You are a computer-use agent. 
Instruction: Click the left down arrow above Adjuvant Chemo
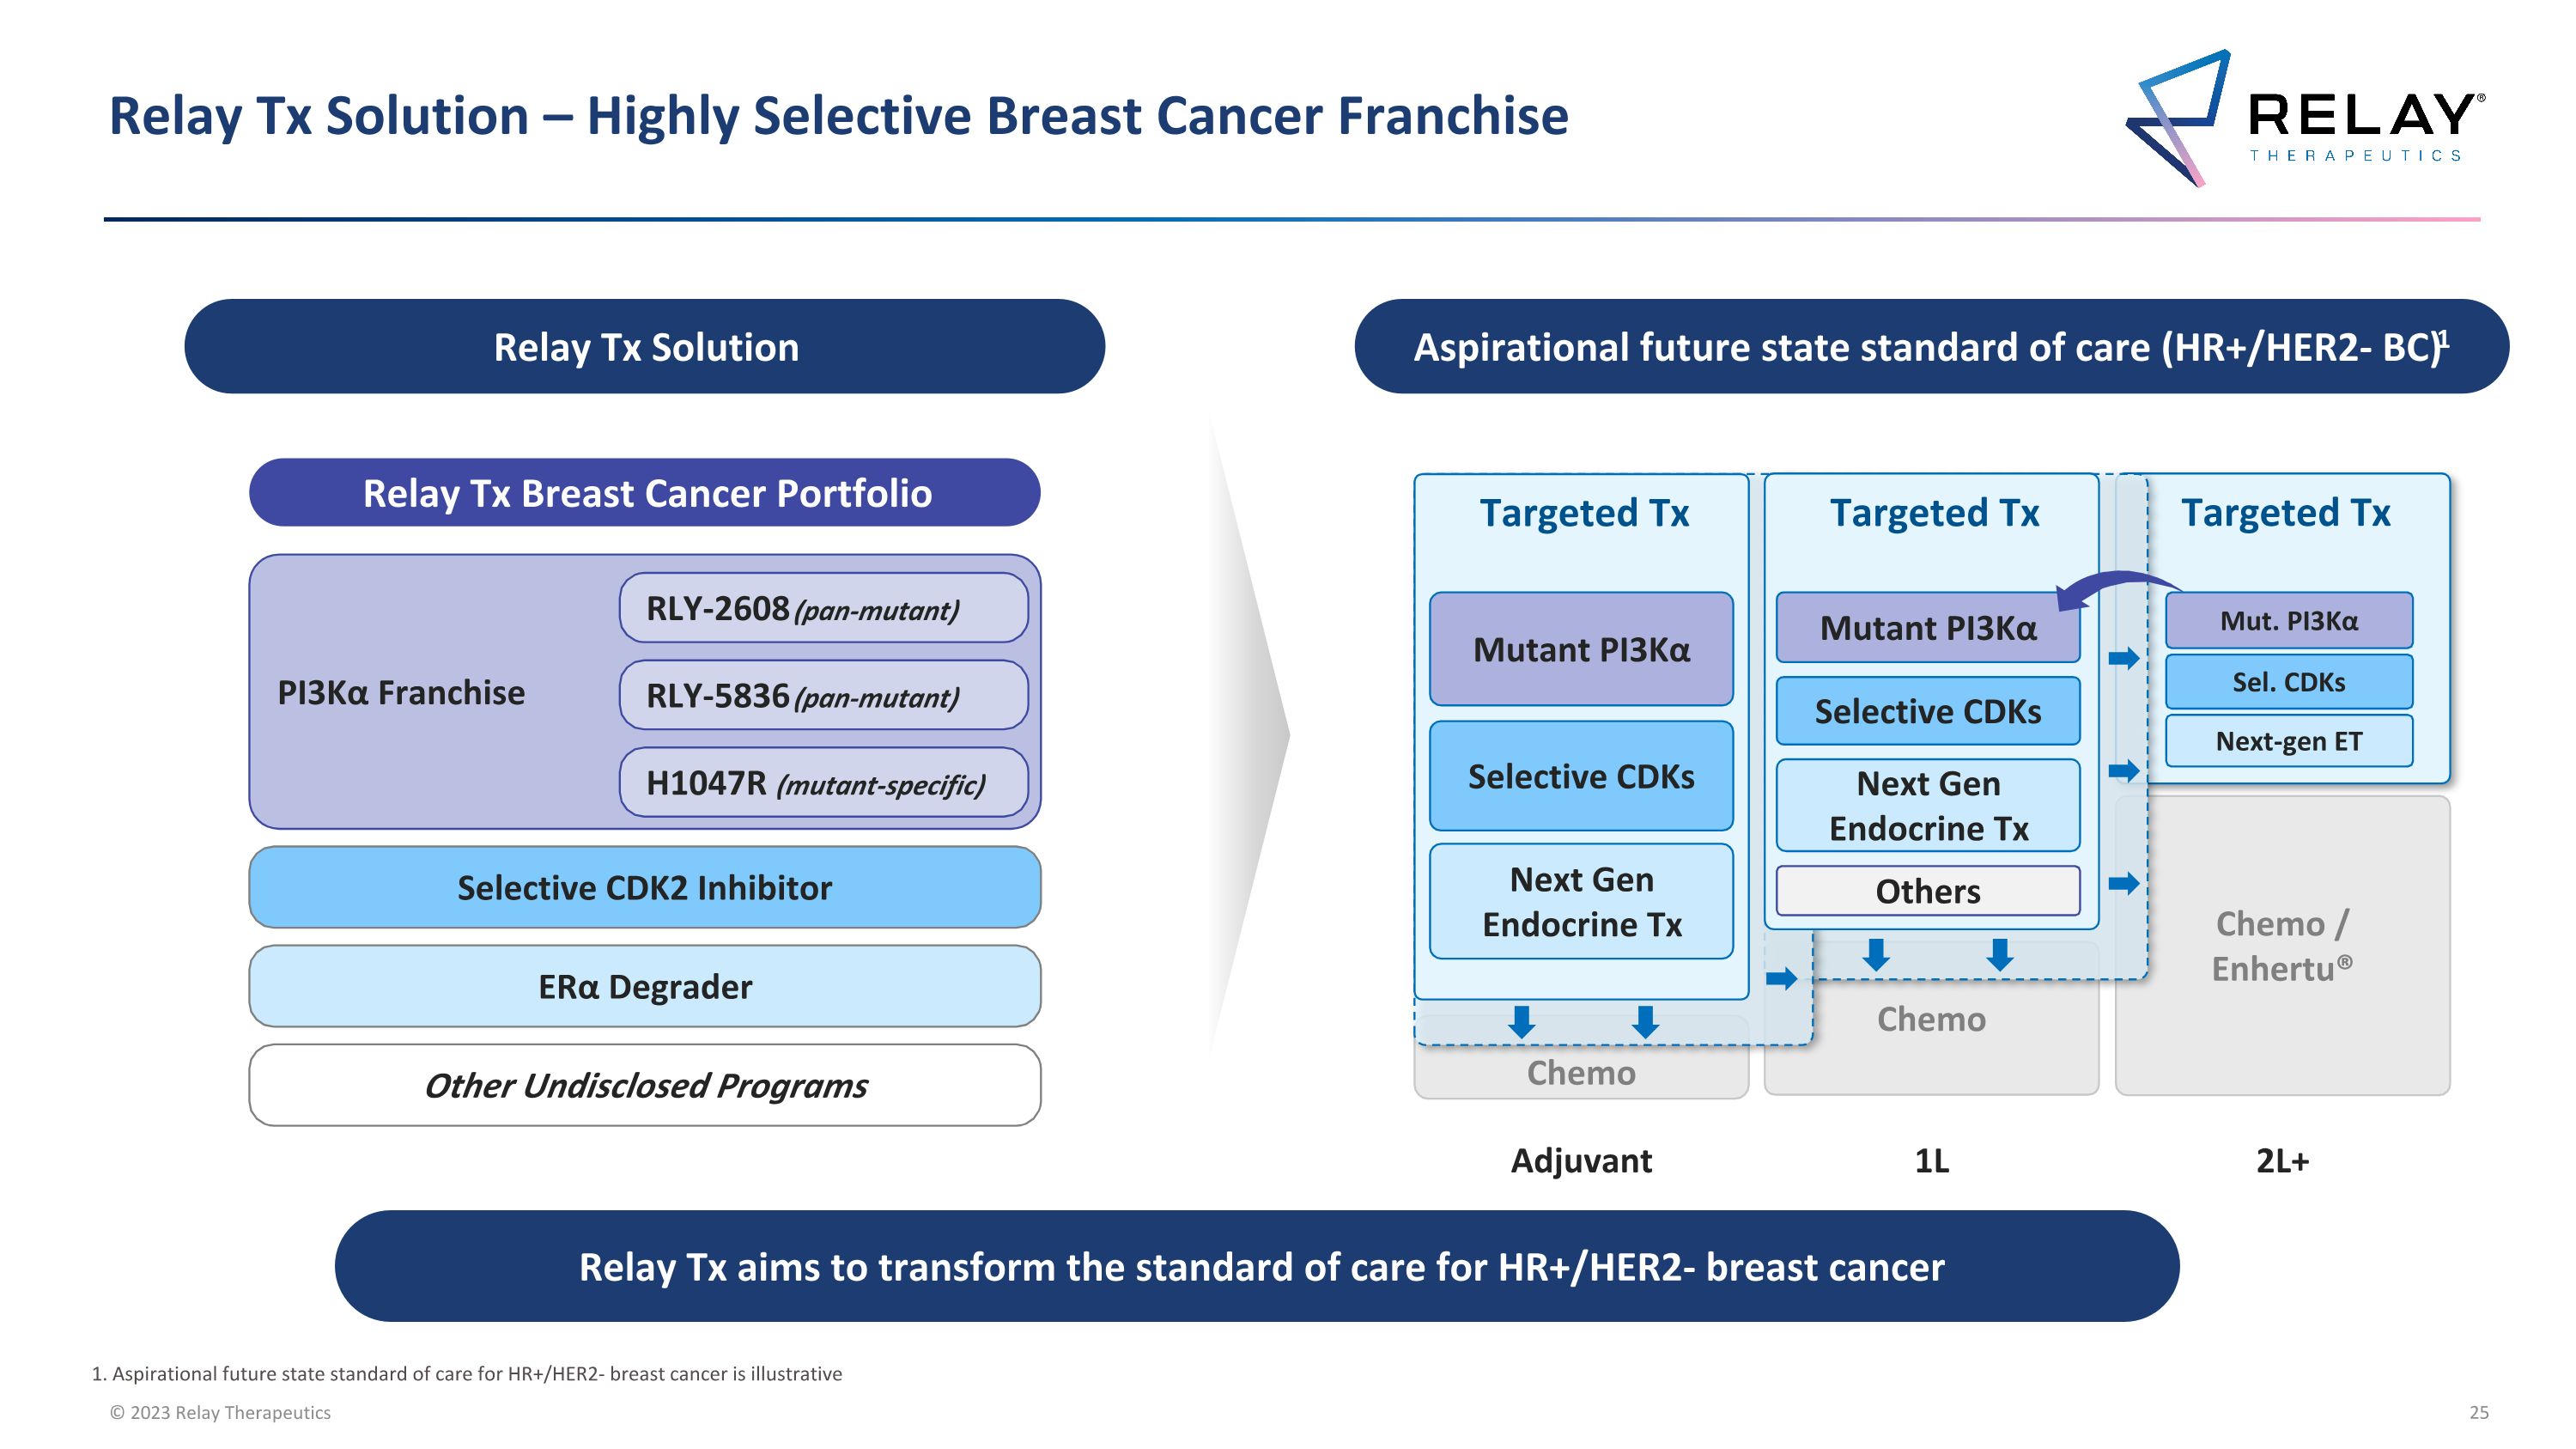(x=1521, y=1021)
